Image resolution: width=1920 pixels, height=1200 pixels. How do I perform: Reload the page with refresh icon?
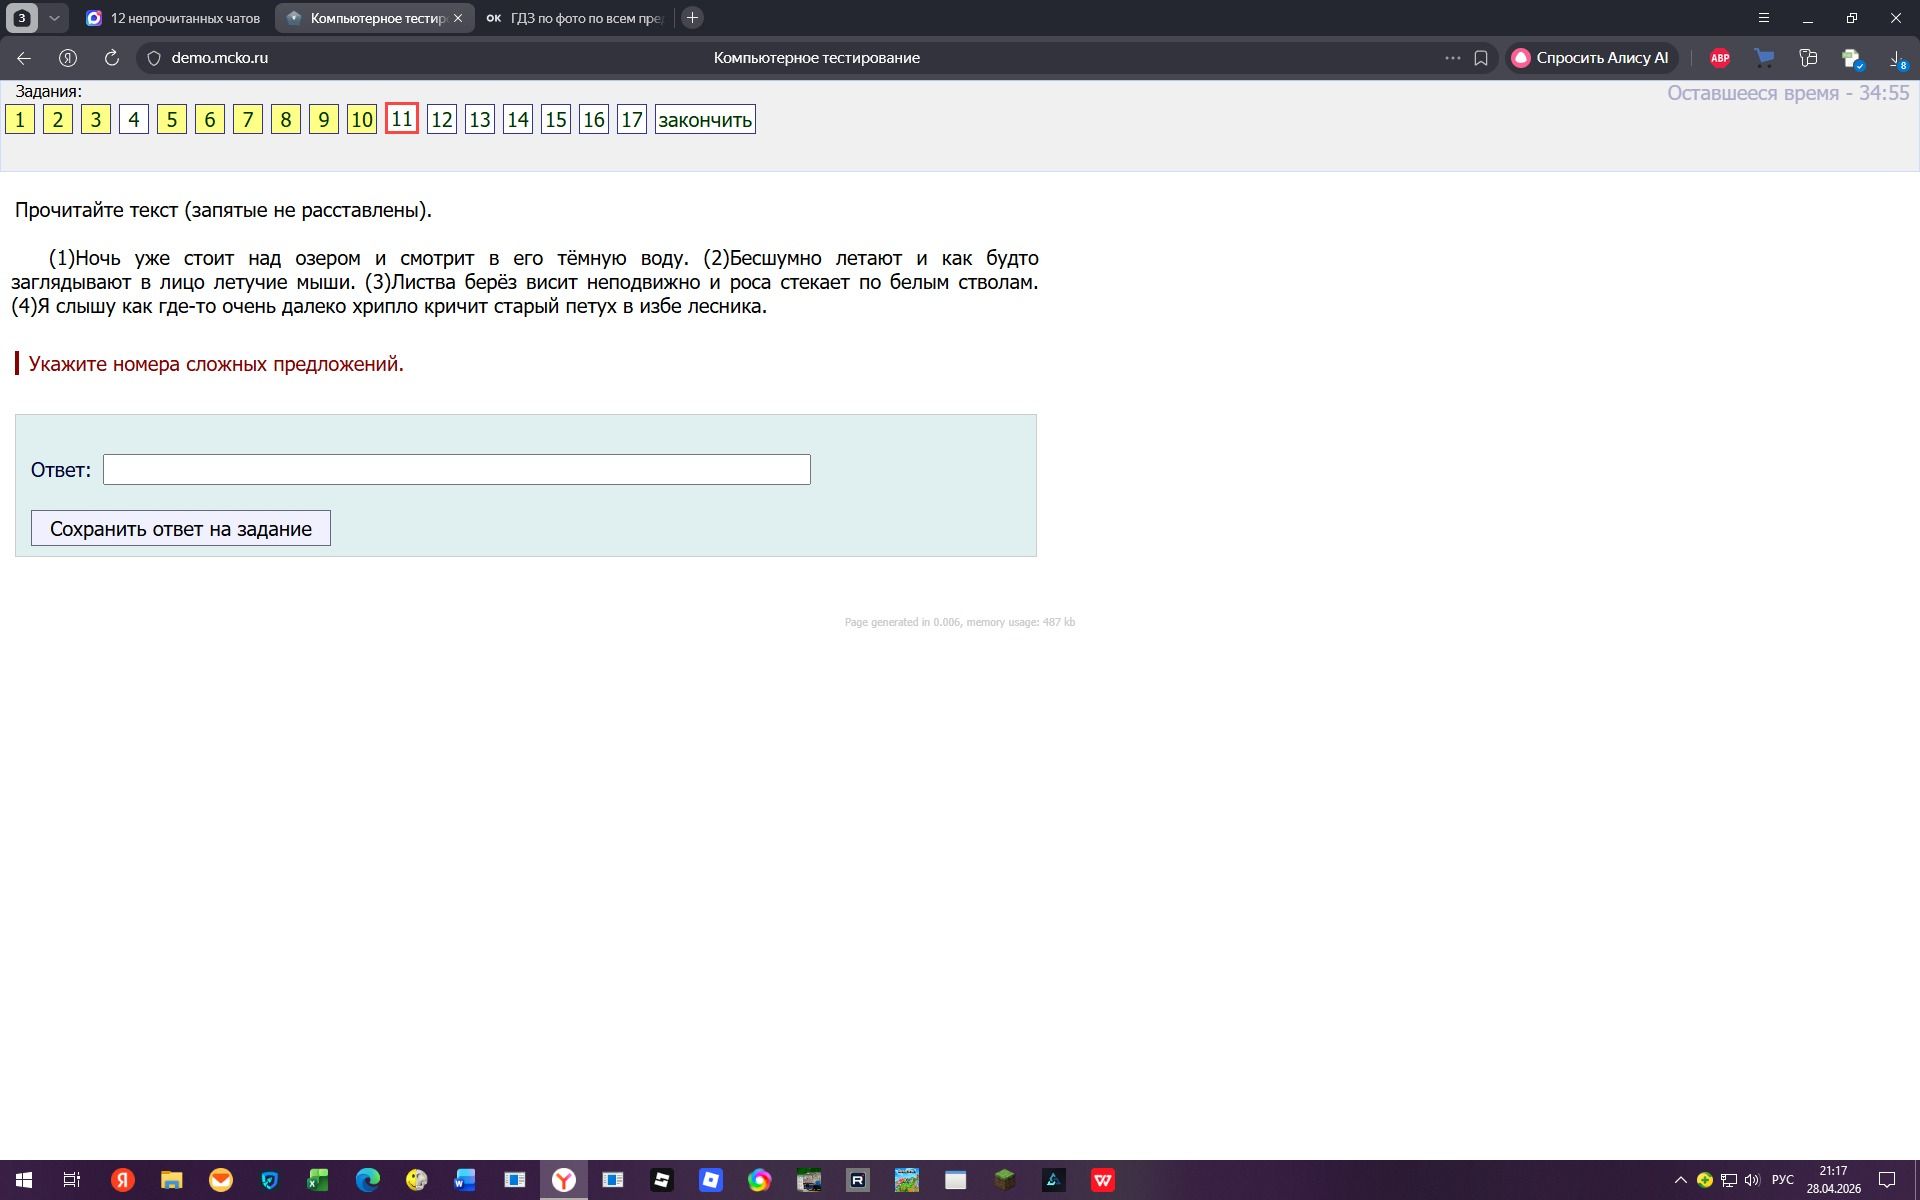(112, 58)
